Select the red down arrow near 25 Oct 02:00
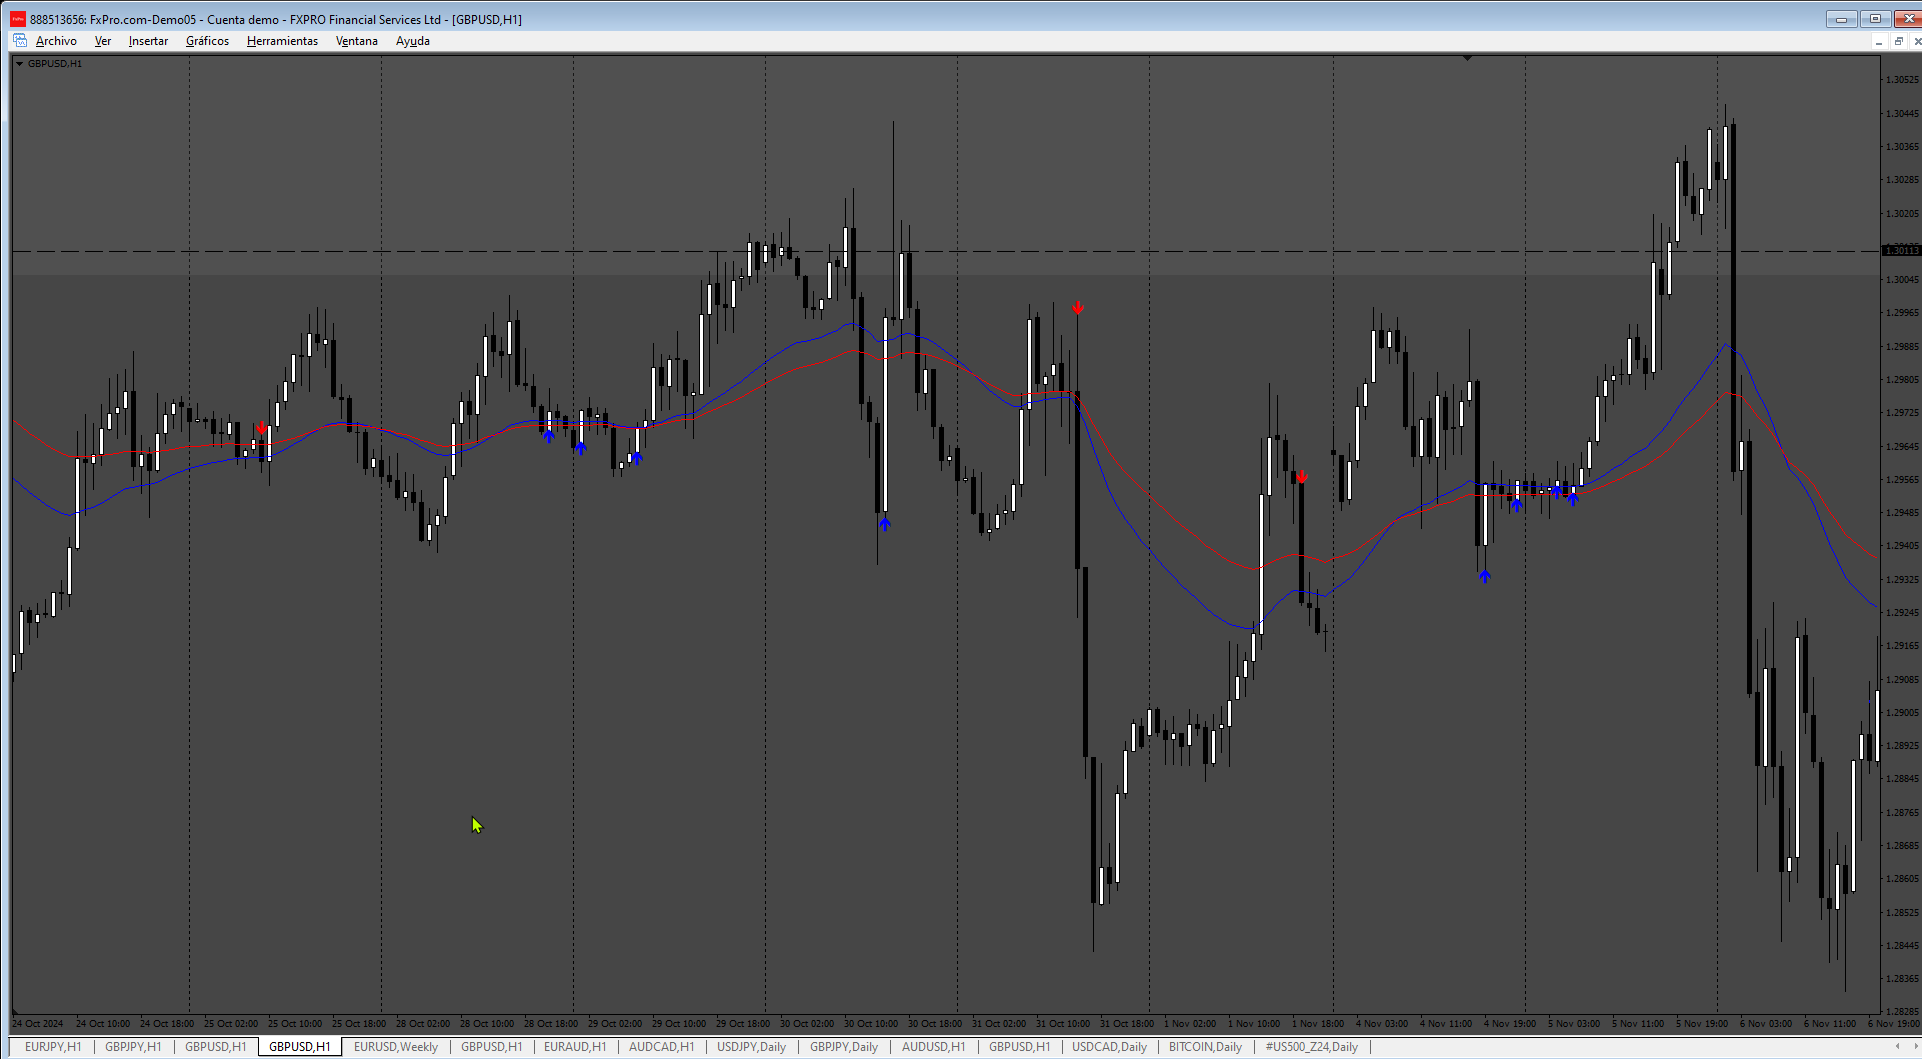The width and height of the screenshot is (1922, 1059). 261,428
